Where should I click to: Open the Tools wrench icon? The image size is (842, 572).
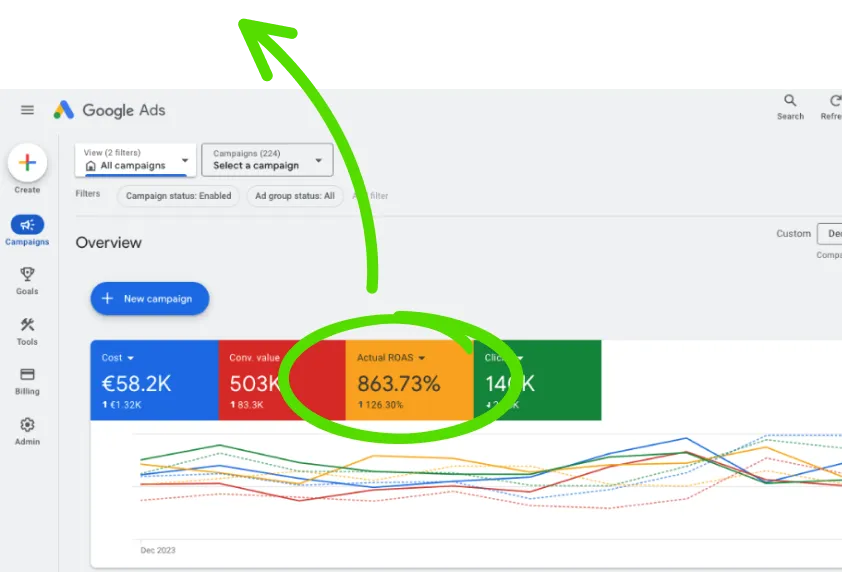pyautogui.click(x=27, y=325)
